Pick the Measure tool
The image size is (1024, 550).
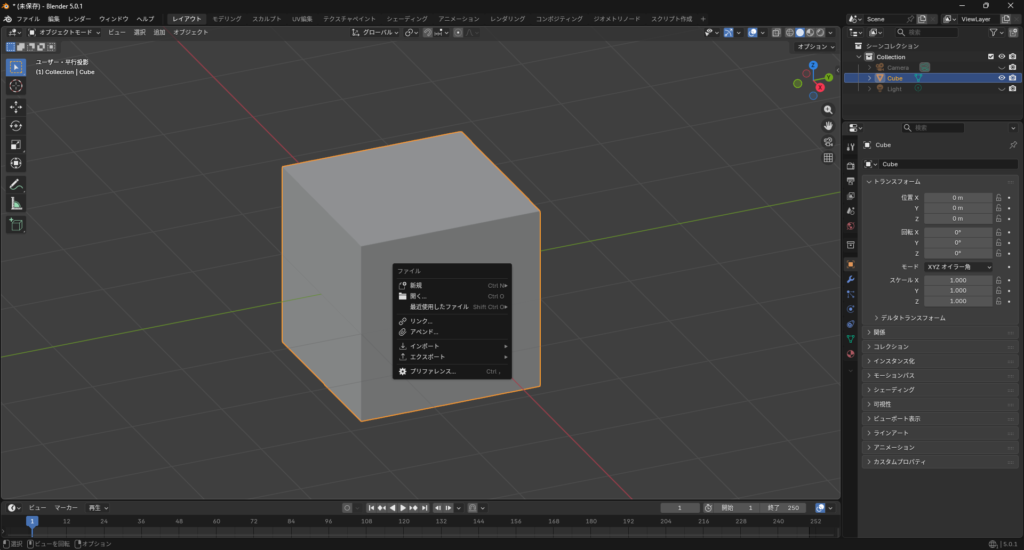coord(16,203)
